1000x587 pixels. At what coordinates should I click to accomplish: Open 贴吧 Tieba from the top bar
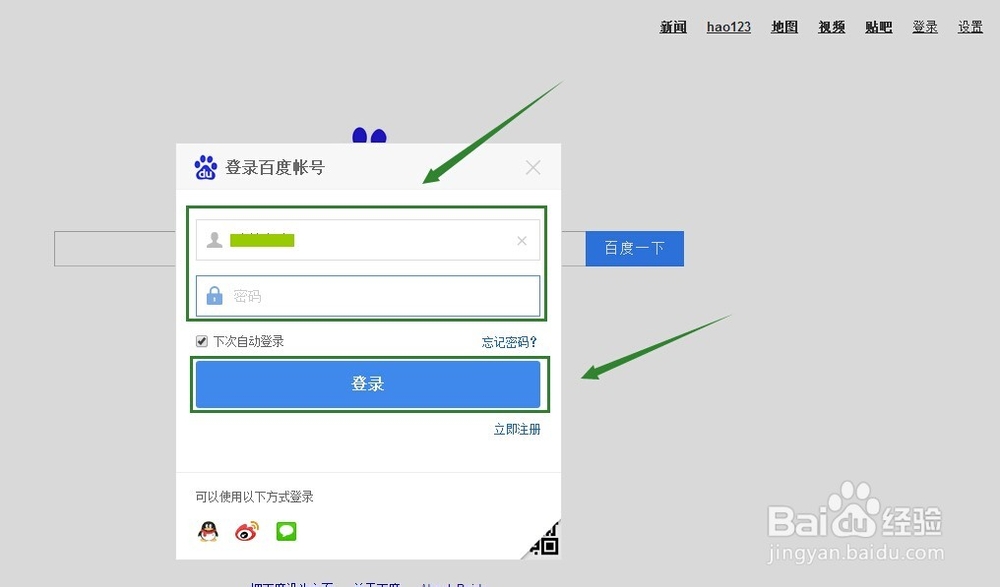click(878, 27)
